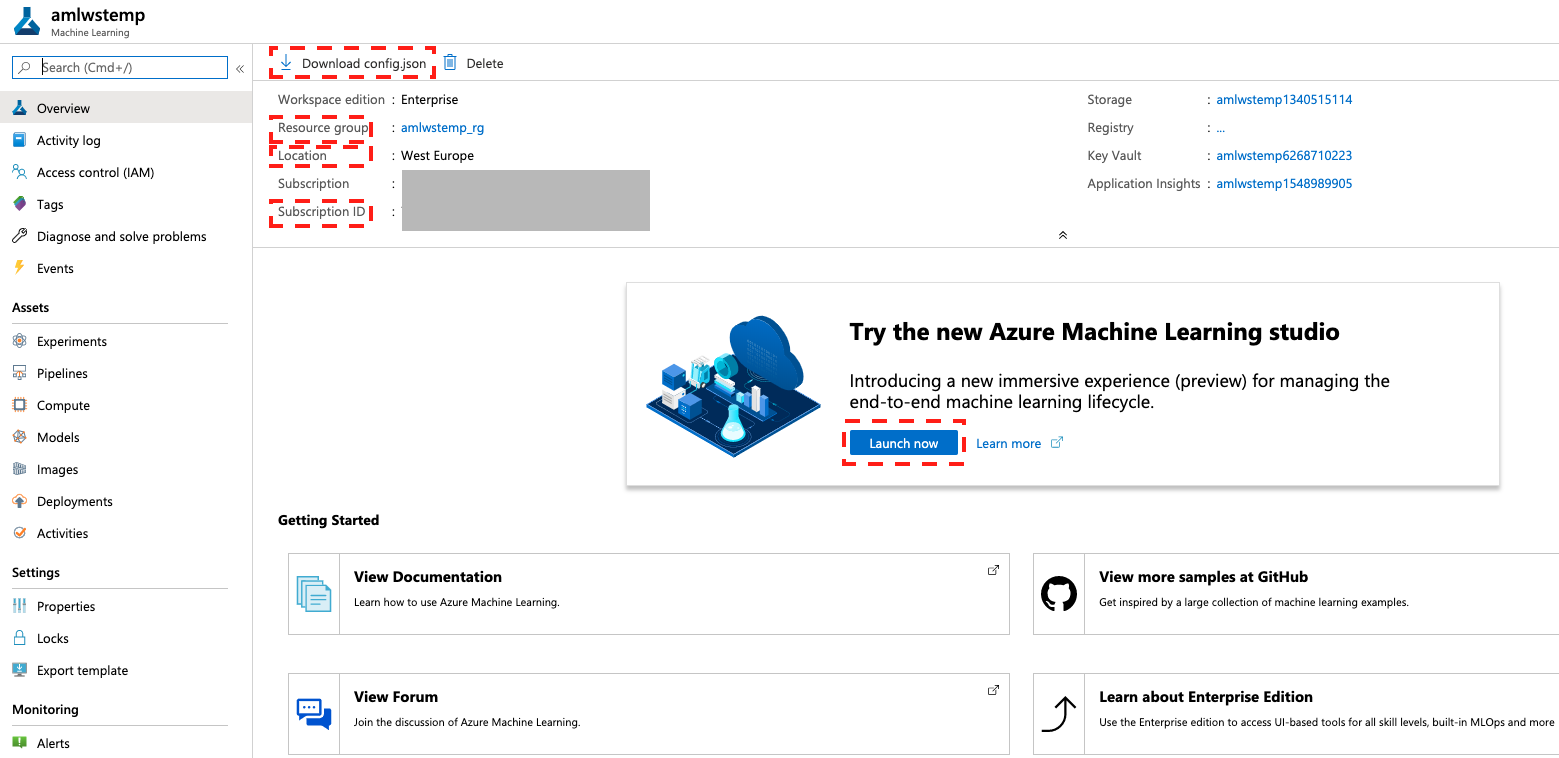Click the Pipelines icon
Screen dimensions: 1559x758
pos(19,373)
